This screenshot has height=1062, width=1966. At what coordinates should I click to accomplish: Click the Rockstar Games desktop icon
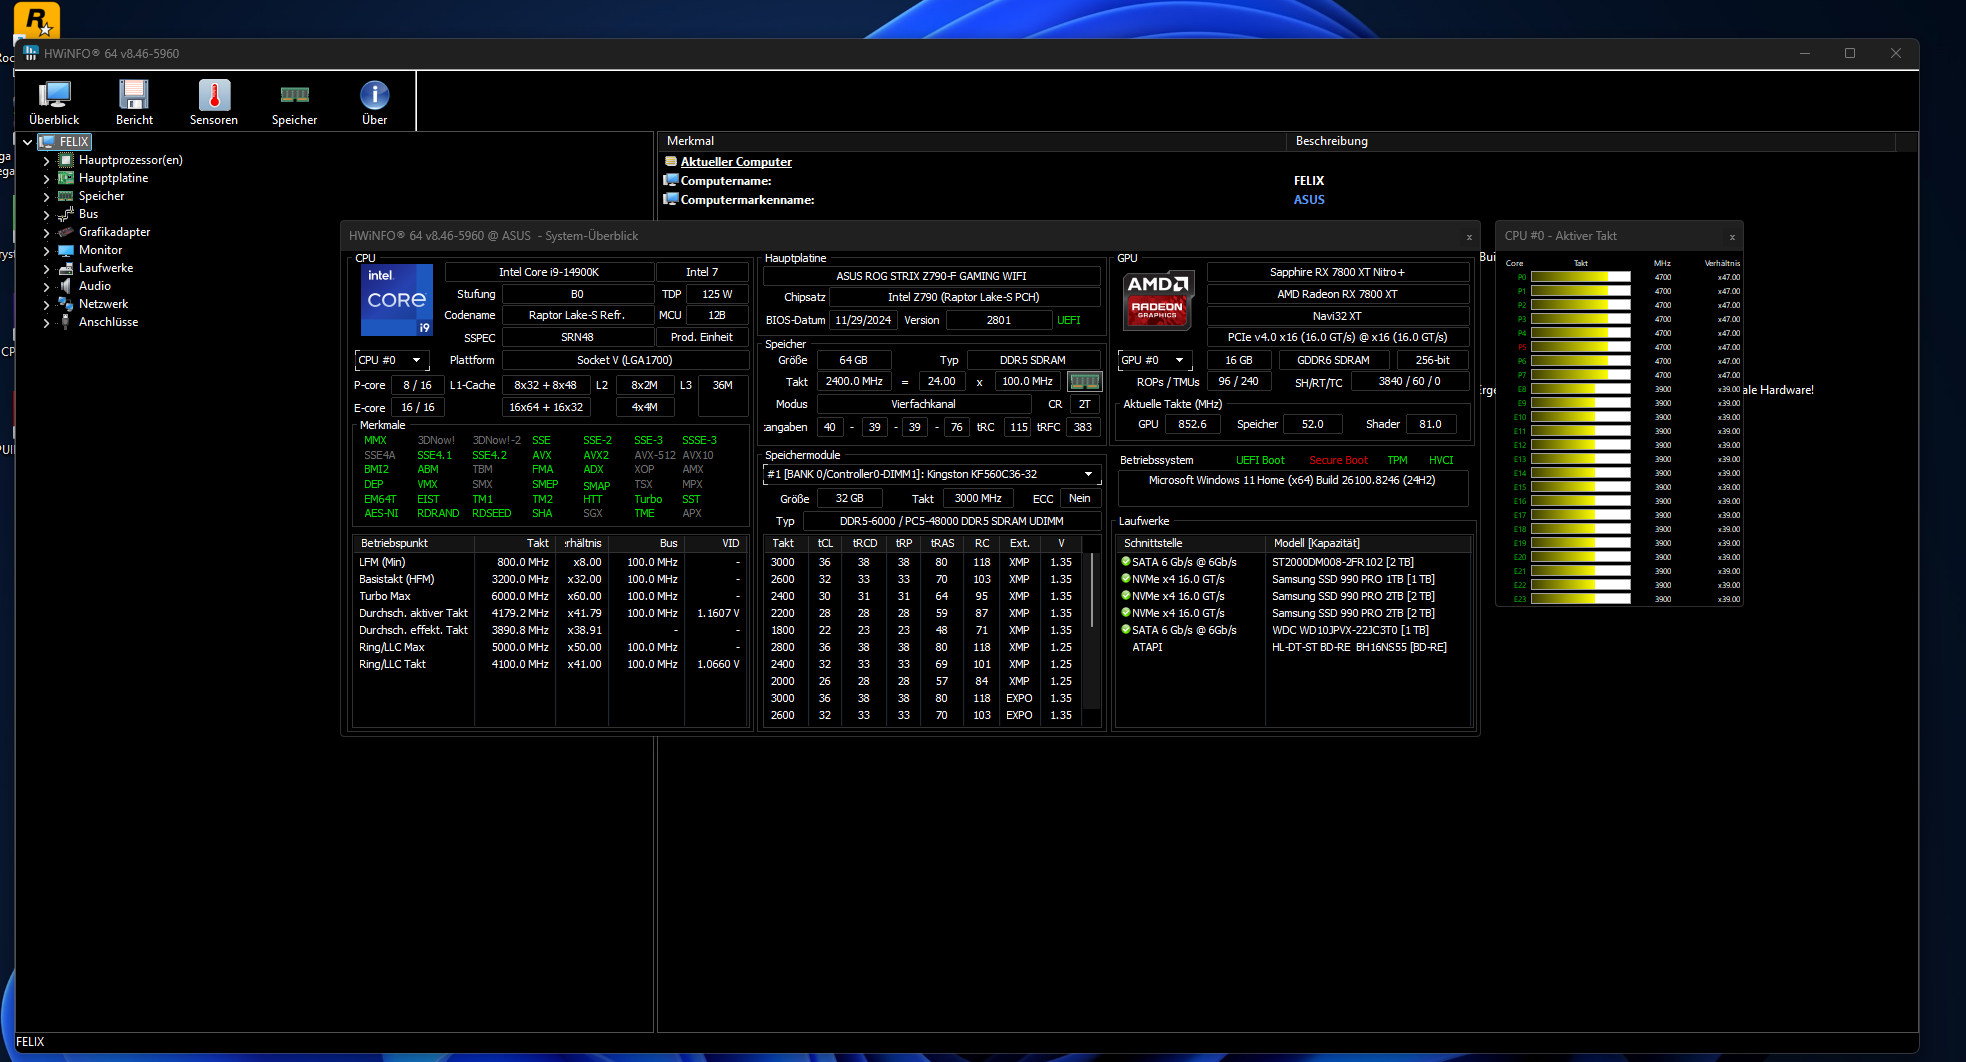point(37,20)
